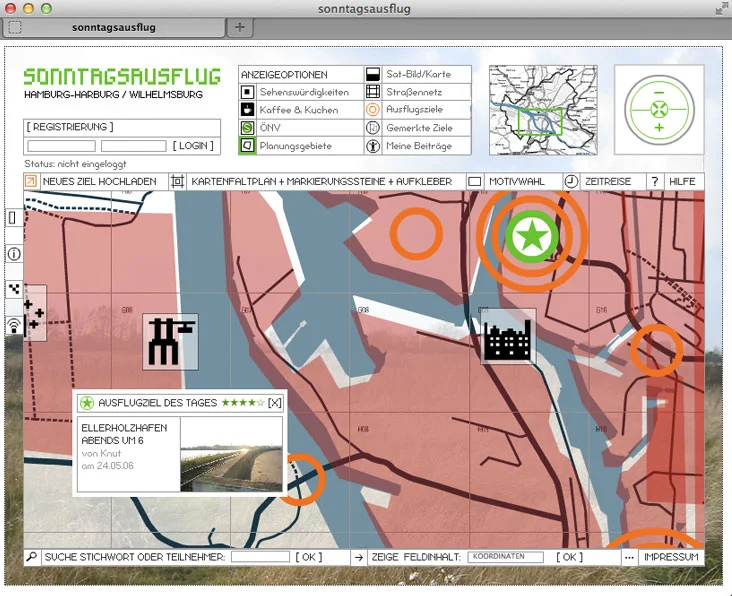This screenshot has width=732, height=596.
Task: Click OK next to the Koordinaten field
Action: tap(570, 557)
